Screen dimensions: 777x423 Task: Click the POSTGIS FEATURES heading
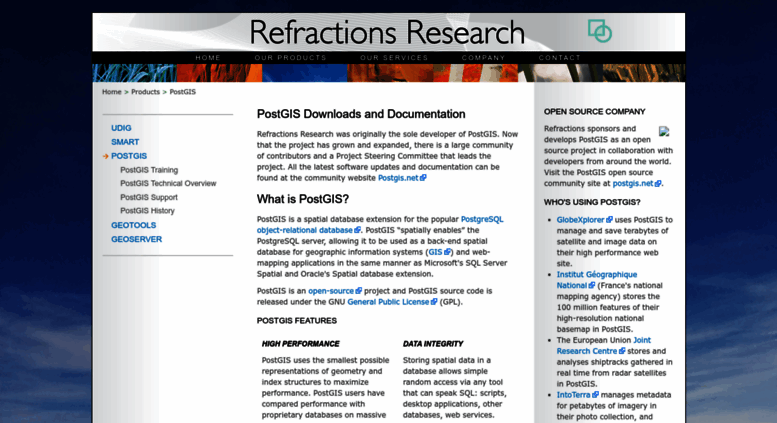(x=296, y=320)
